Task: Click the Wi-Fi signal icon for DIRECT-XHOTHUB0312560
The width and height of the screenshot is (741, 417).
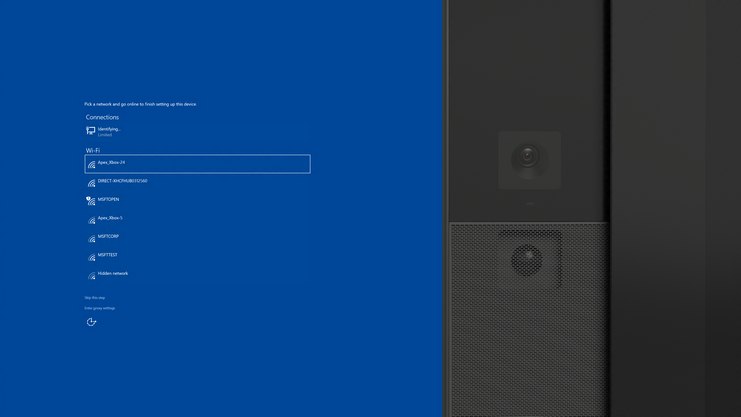Action: [91, 183]
